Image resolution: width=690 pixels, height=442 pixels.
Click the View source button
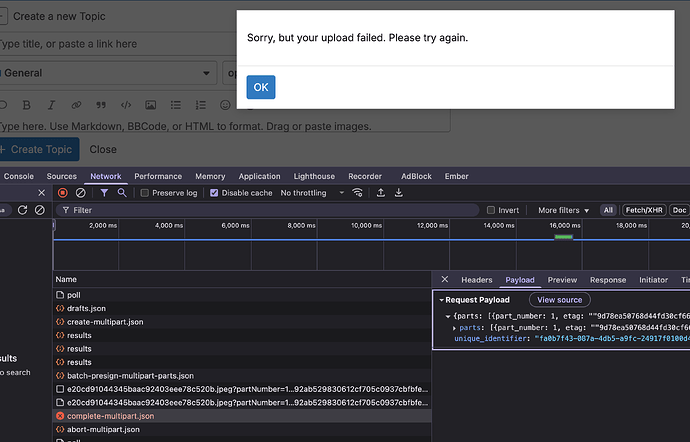tap(559, 300)
